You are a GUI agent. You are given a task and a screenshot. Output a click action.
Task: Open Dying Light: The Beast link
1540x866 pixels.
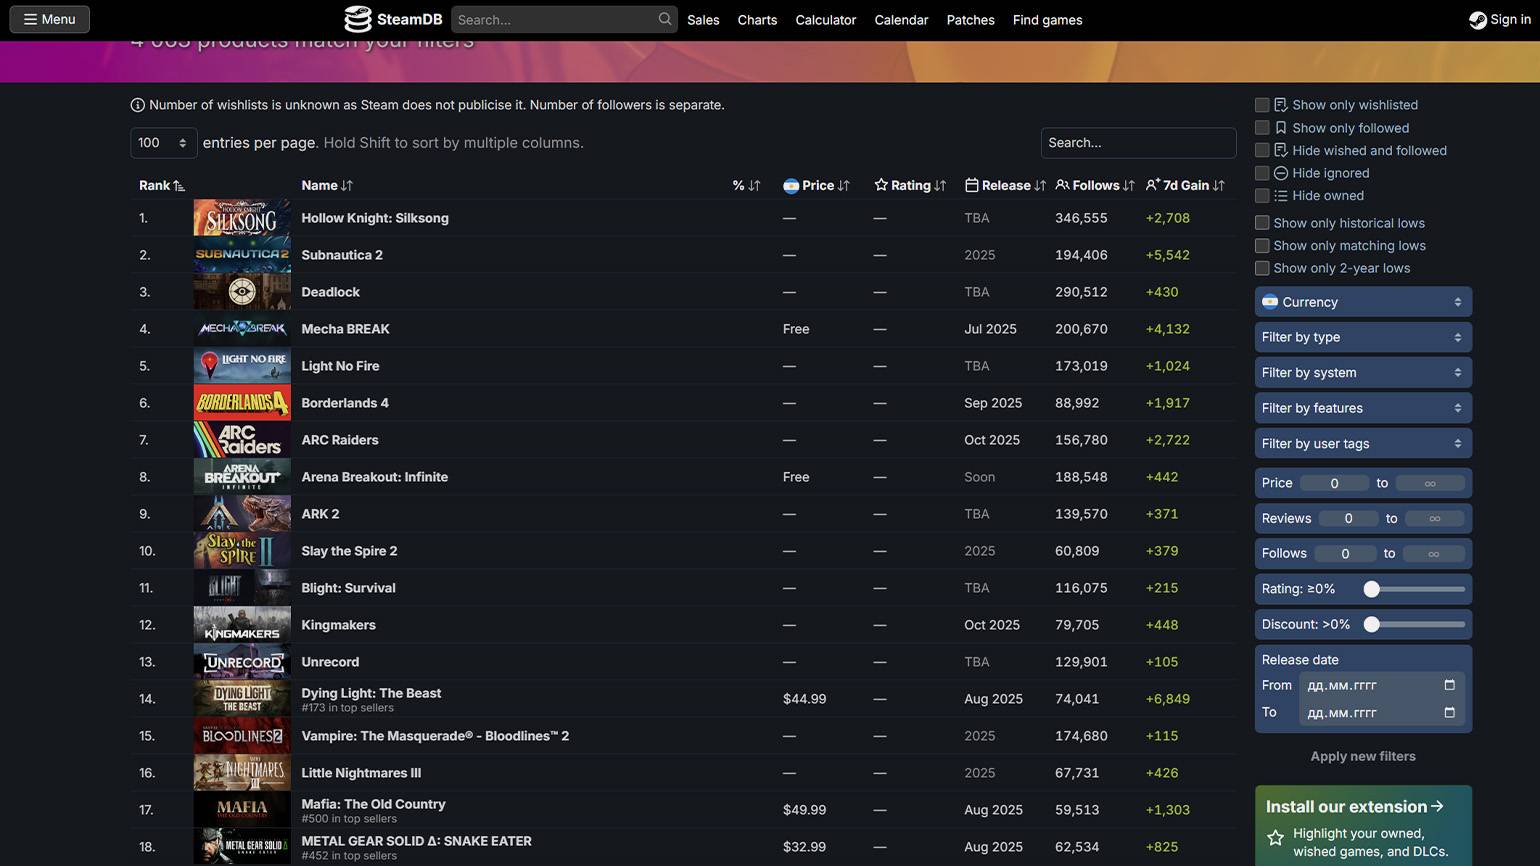point(371,693)
